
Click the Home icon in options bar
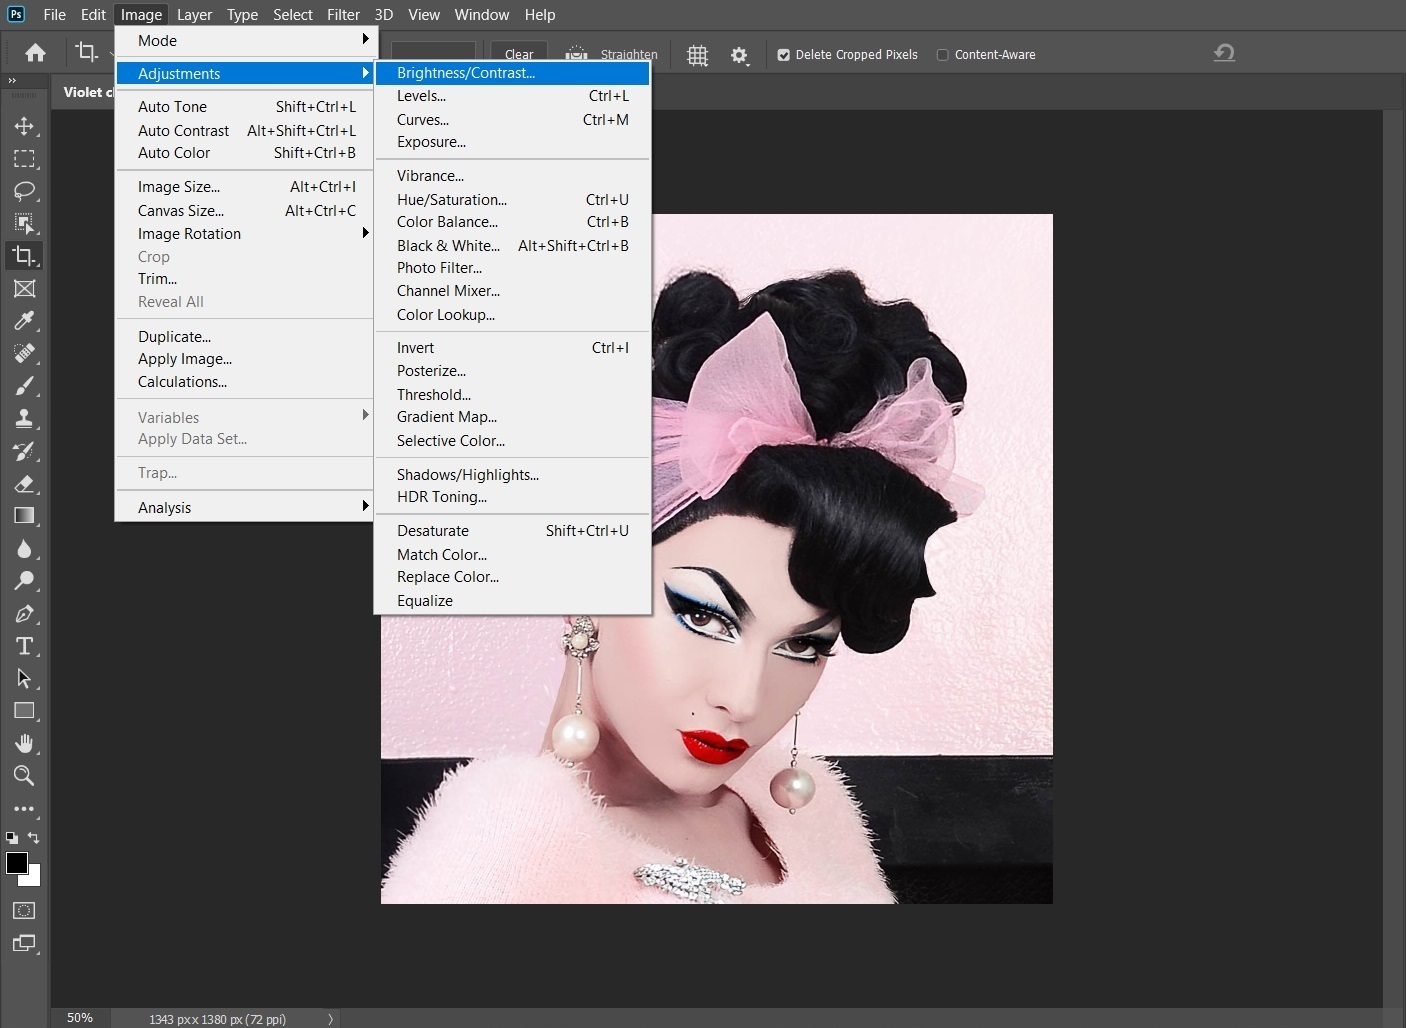(35, 53)
